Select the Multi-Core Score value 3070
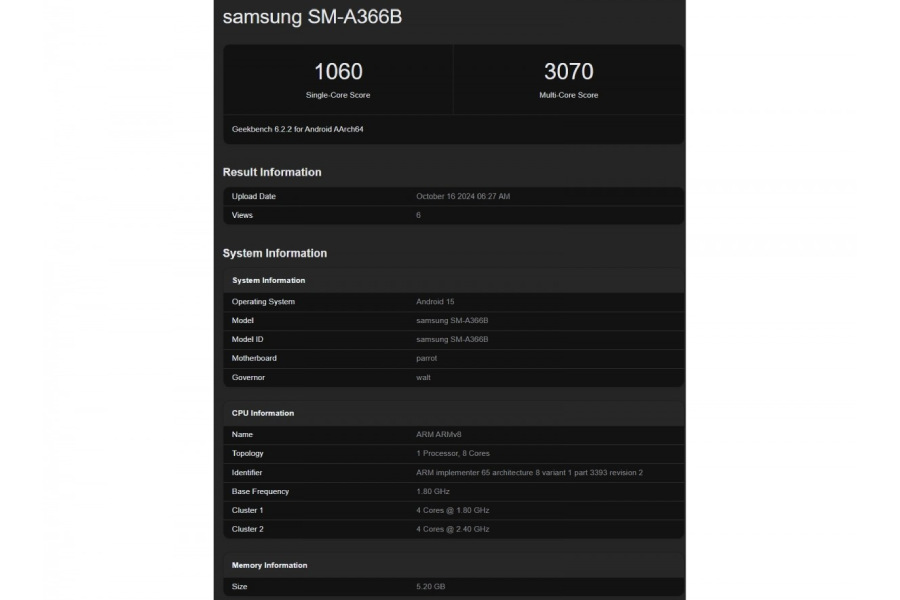Screen dimensions: 900x600 (x=566, y=71)
